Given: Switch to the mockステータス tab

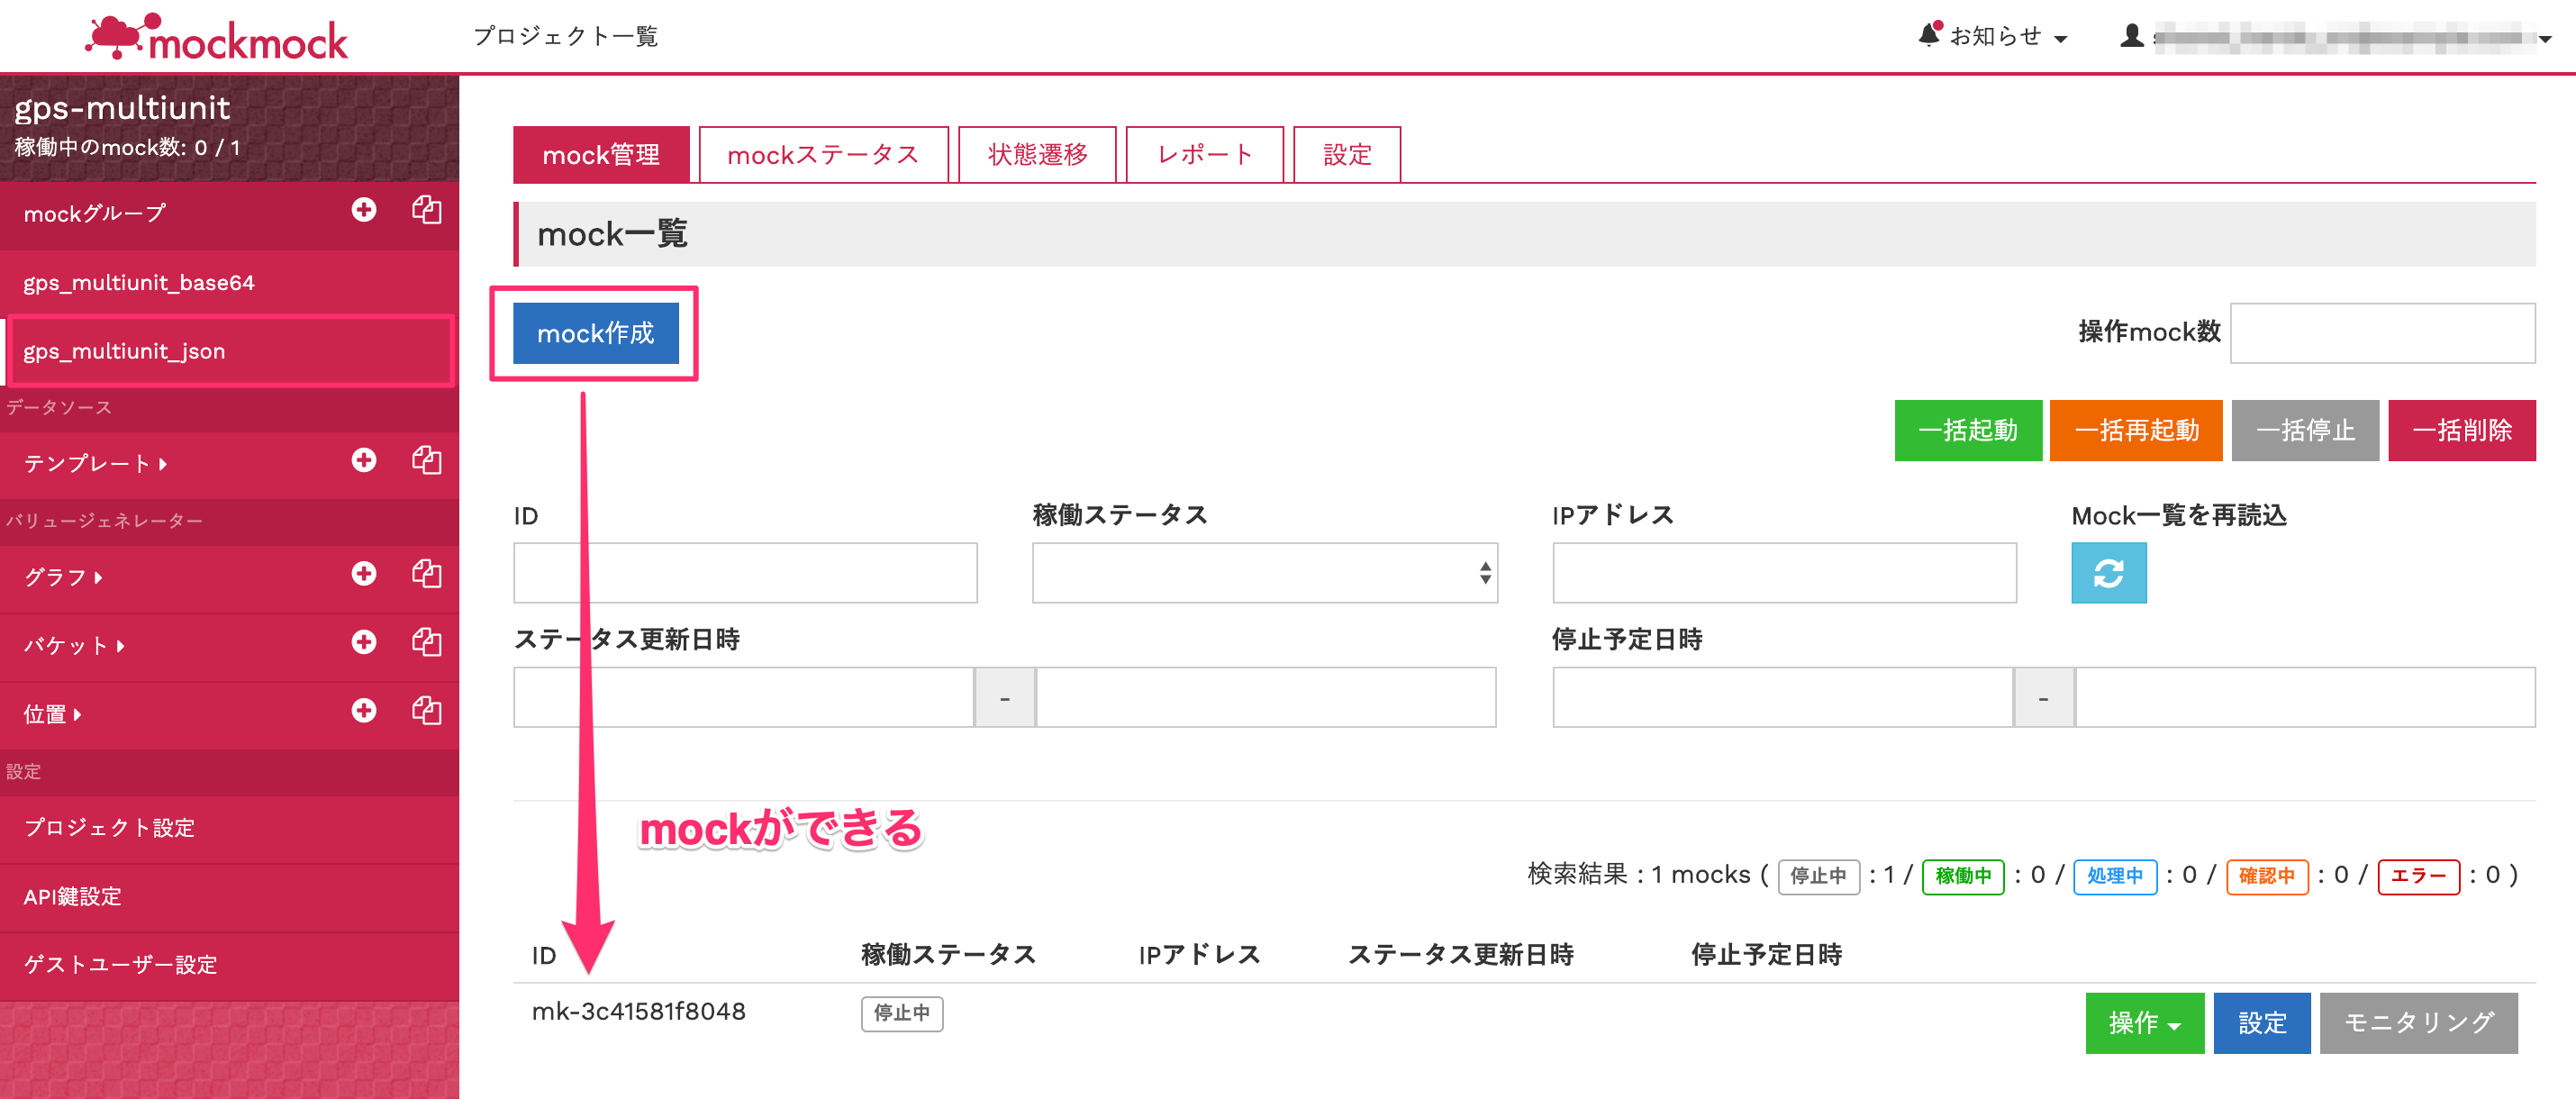Looking at the screenshot, I should click(x=822, y=155).
